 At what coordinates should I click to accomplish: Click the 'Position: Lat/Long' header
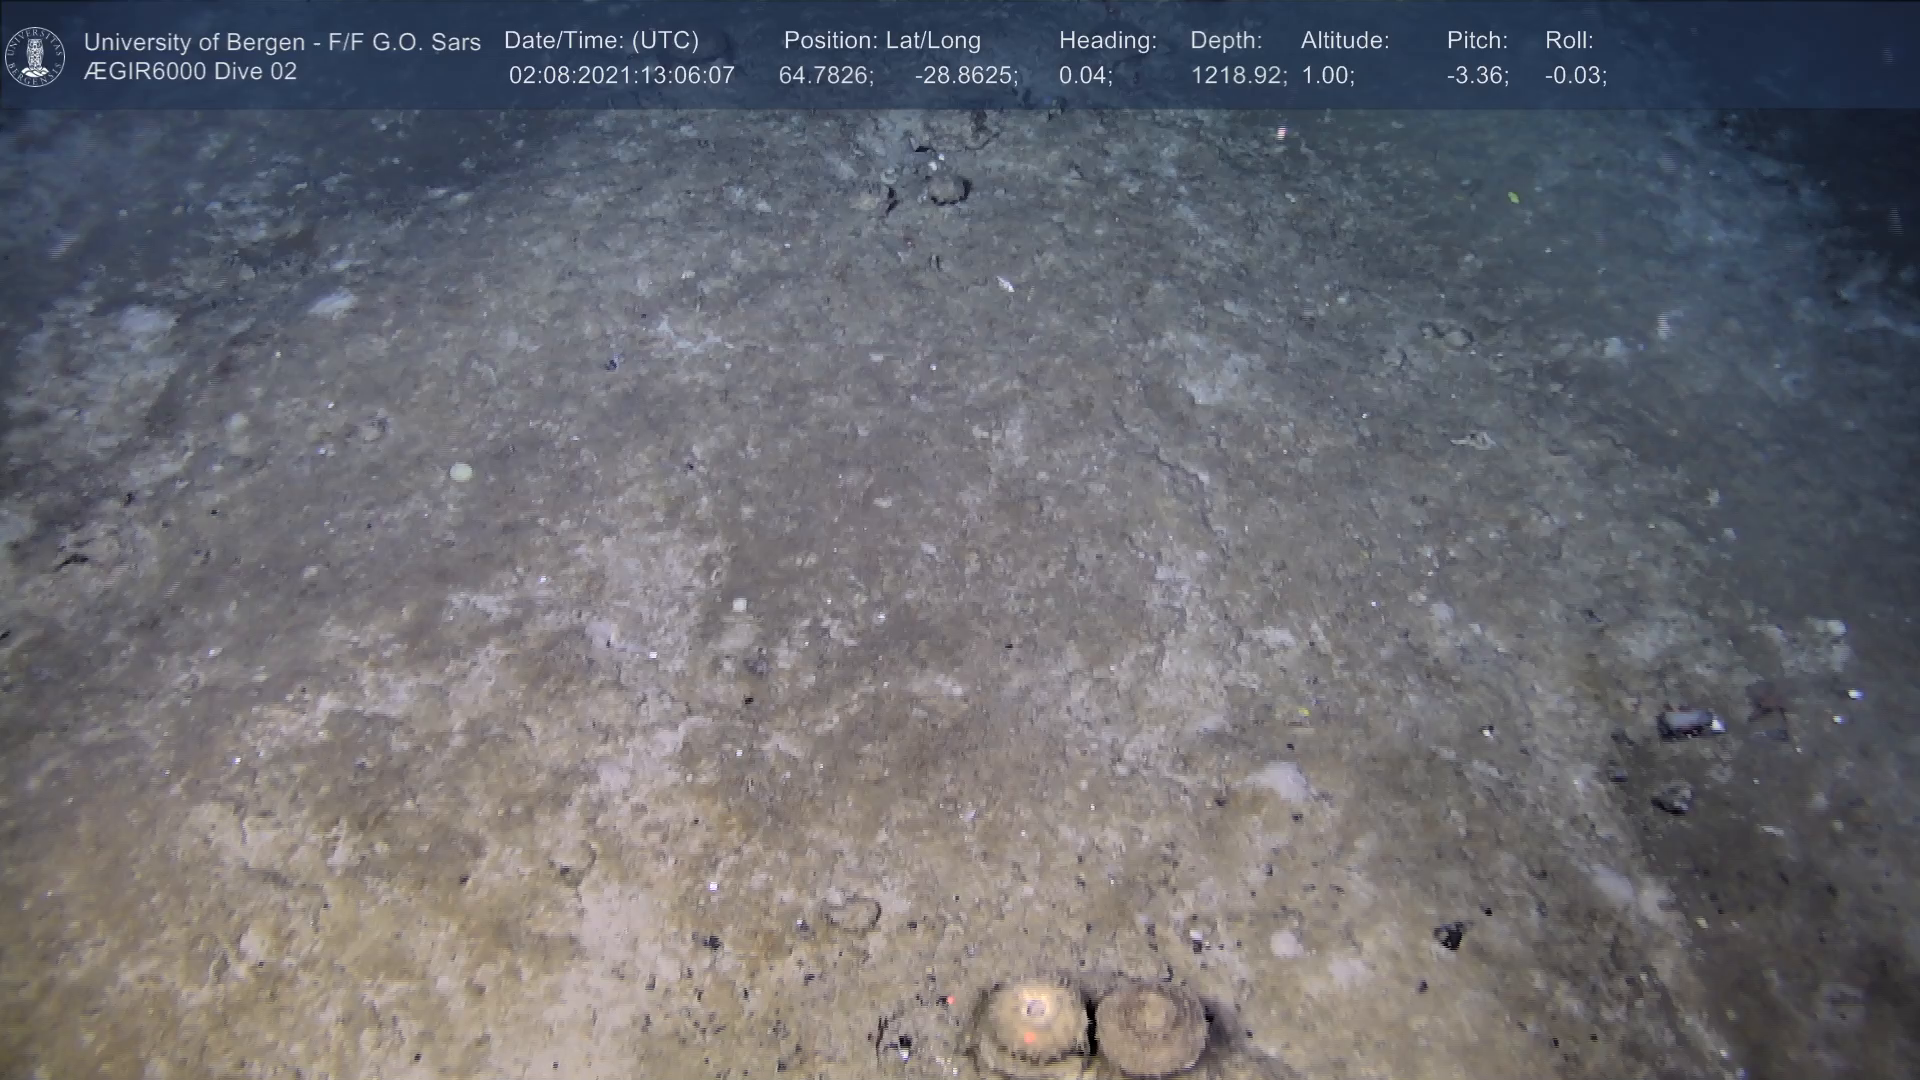point(882,41)
